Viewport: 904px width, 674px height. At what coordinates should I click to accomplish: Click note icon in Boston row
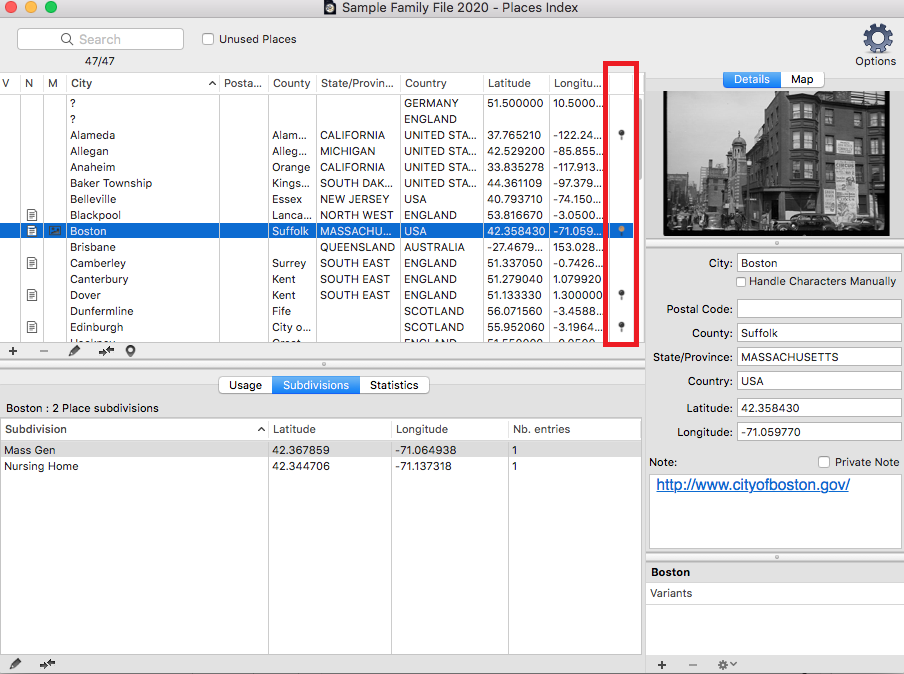pos(32,231)
